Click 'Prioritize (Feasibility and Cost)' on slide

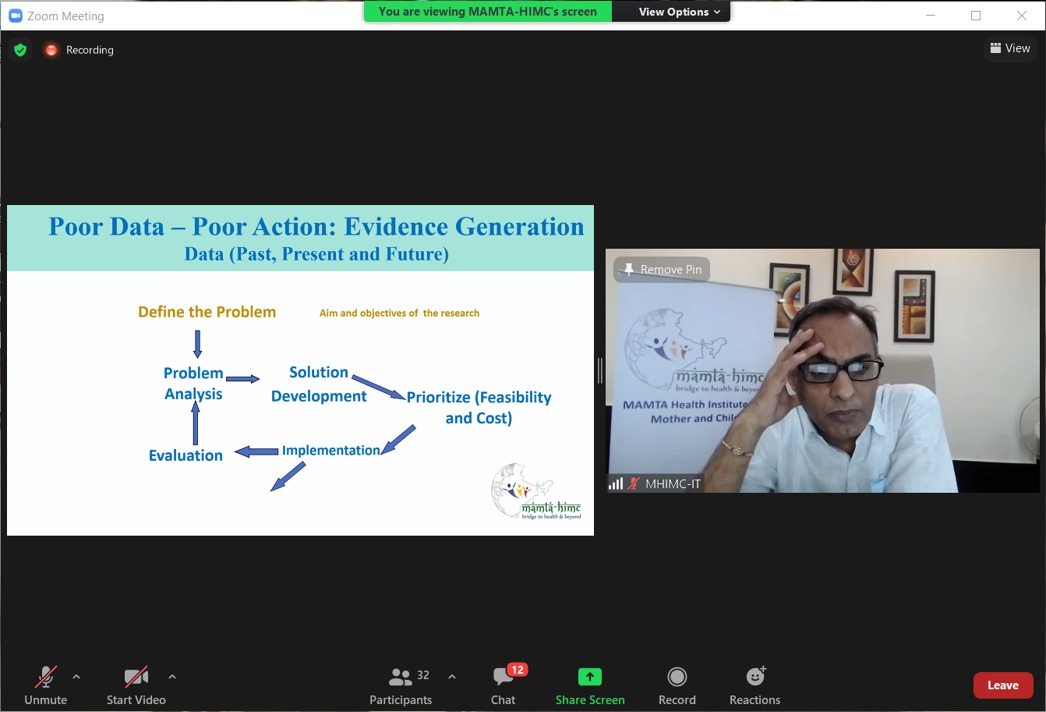(x=479, y=407)
